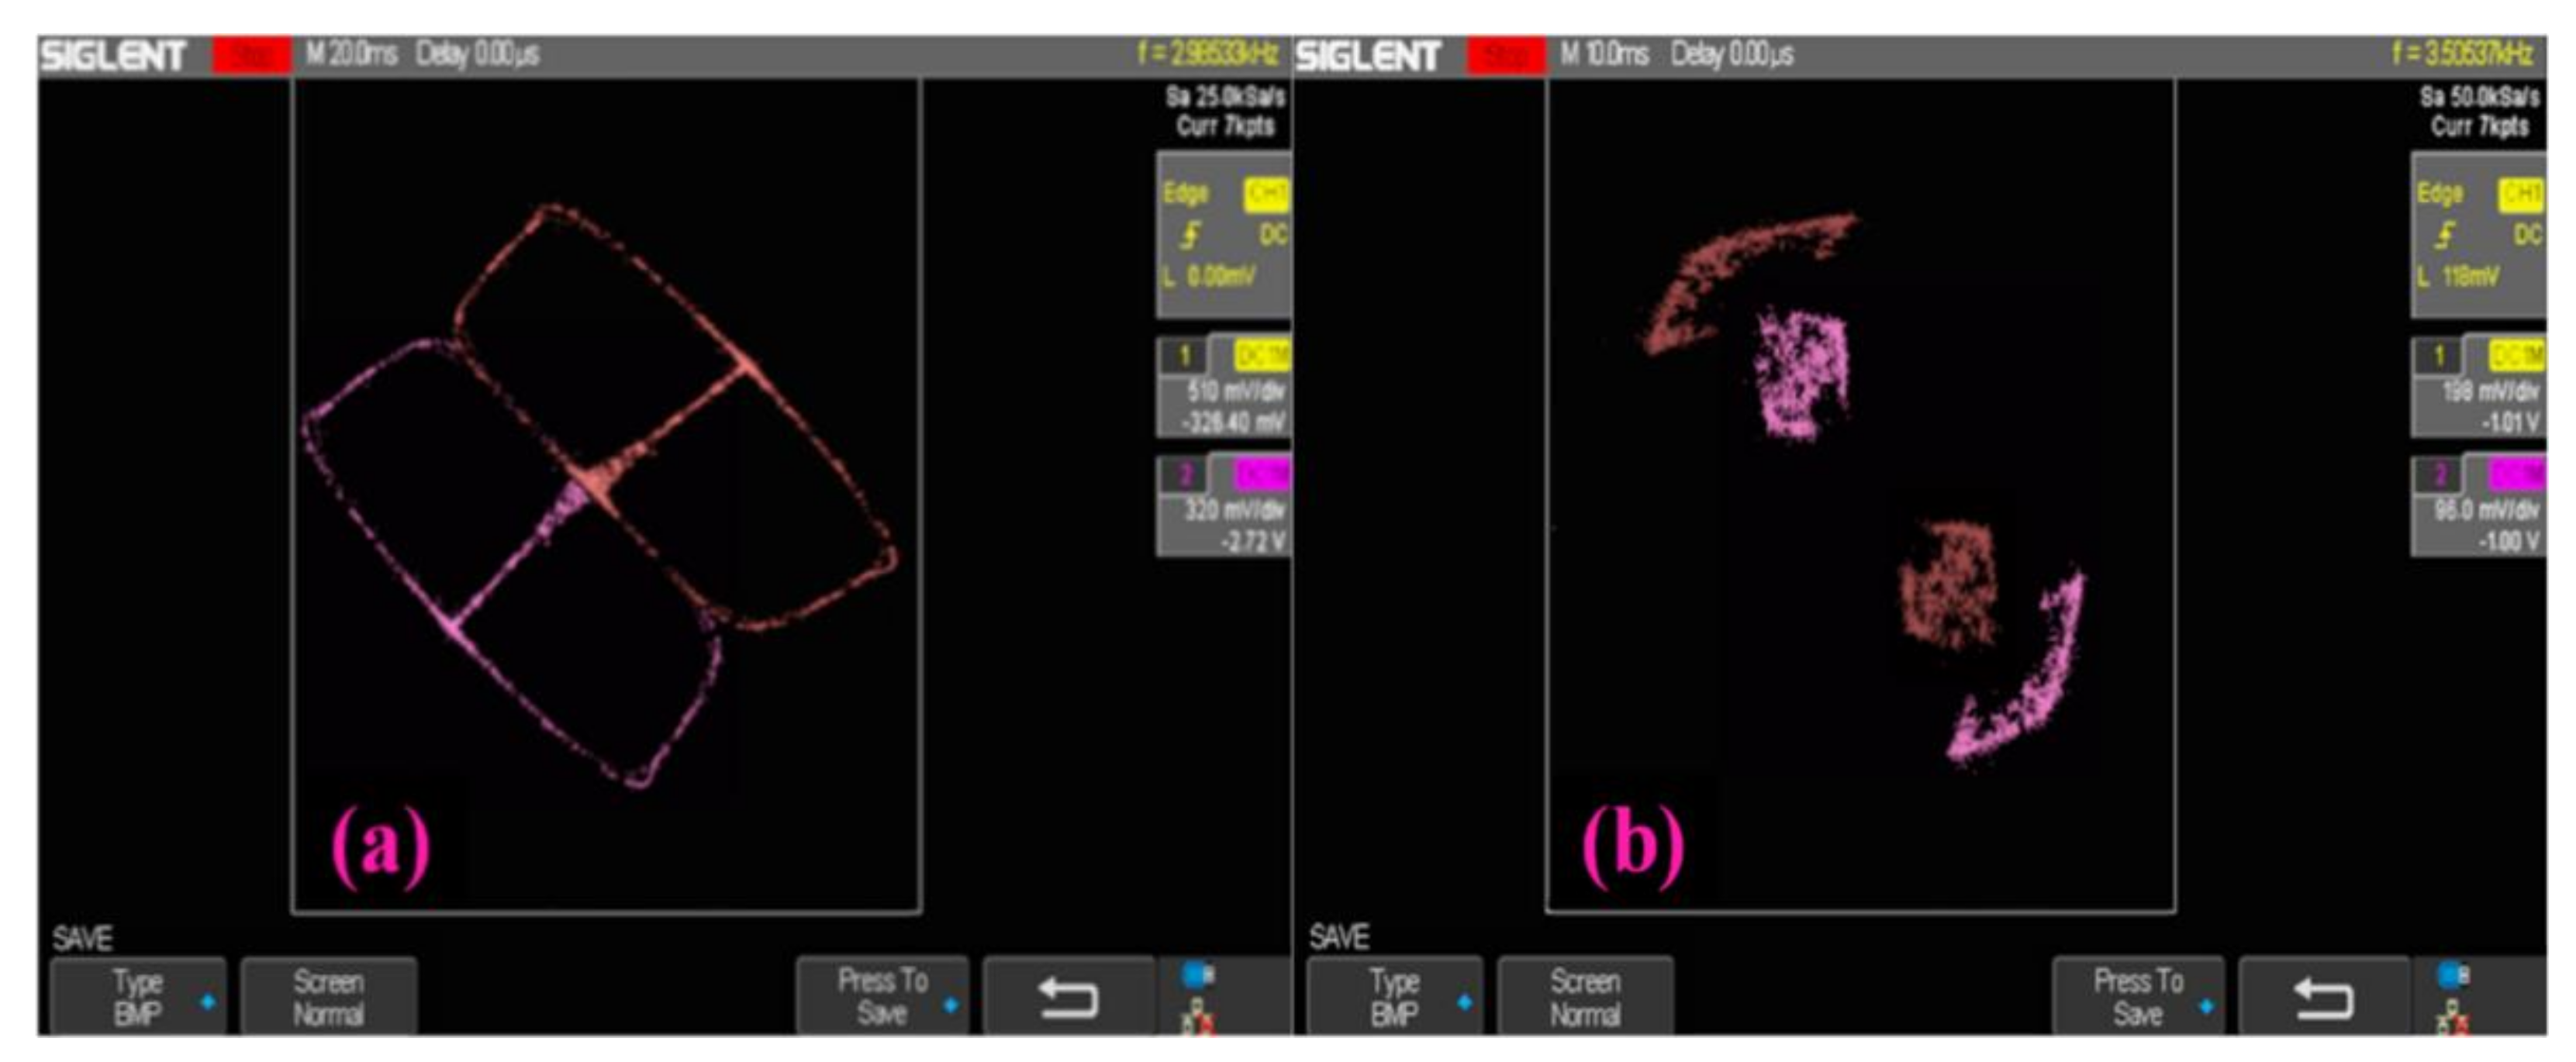Click the blue USB status icon in screen (a)
2576x1062 pixels.
click(x=1197, y=974)
